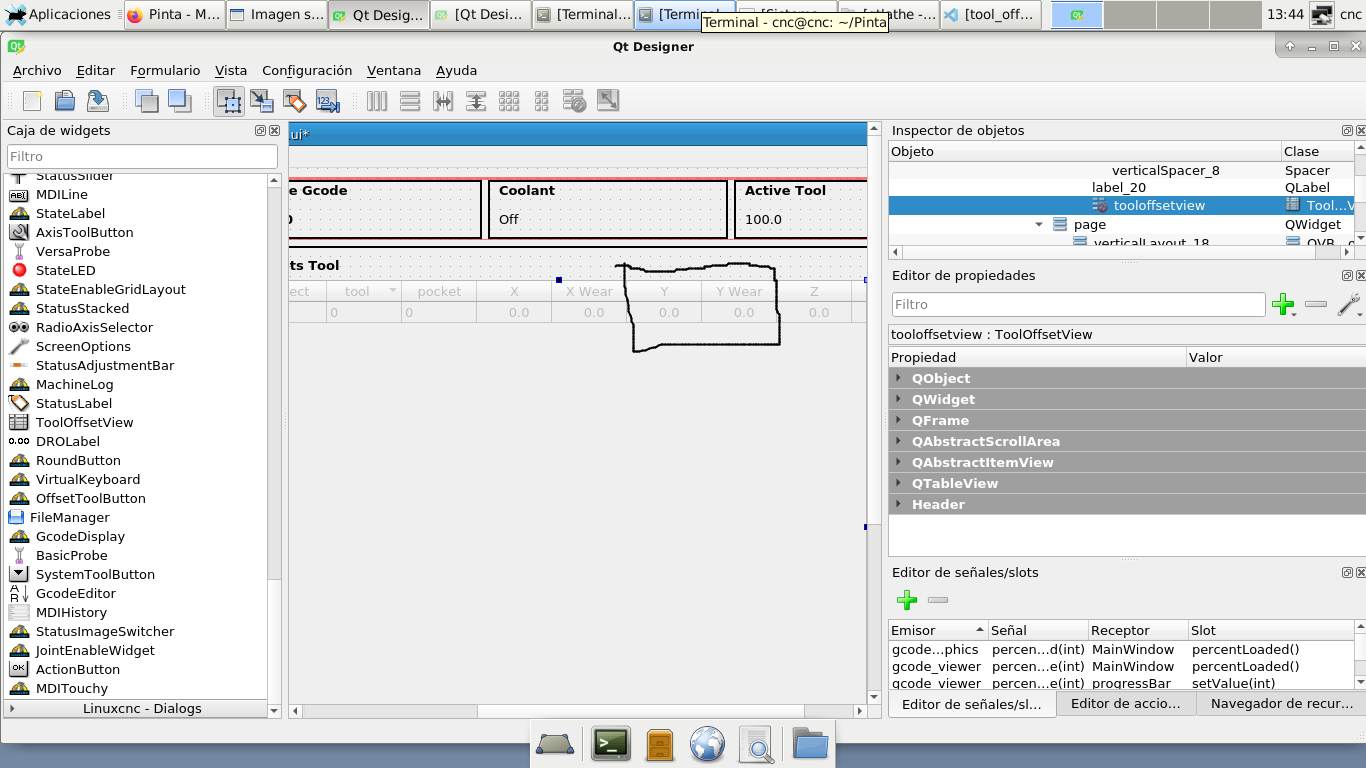Select DROLabel in widget box
1366x768 pixels.
click(68, 441)
